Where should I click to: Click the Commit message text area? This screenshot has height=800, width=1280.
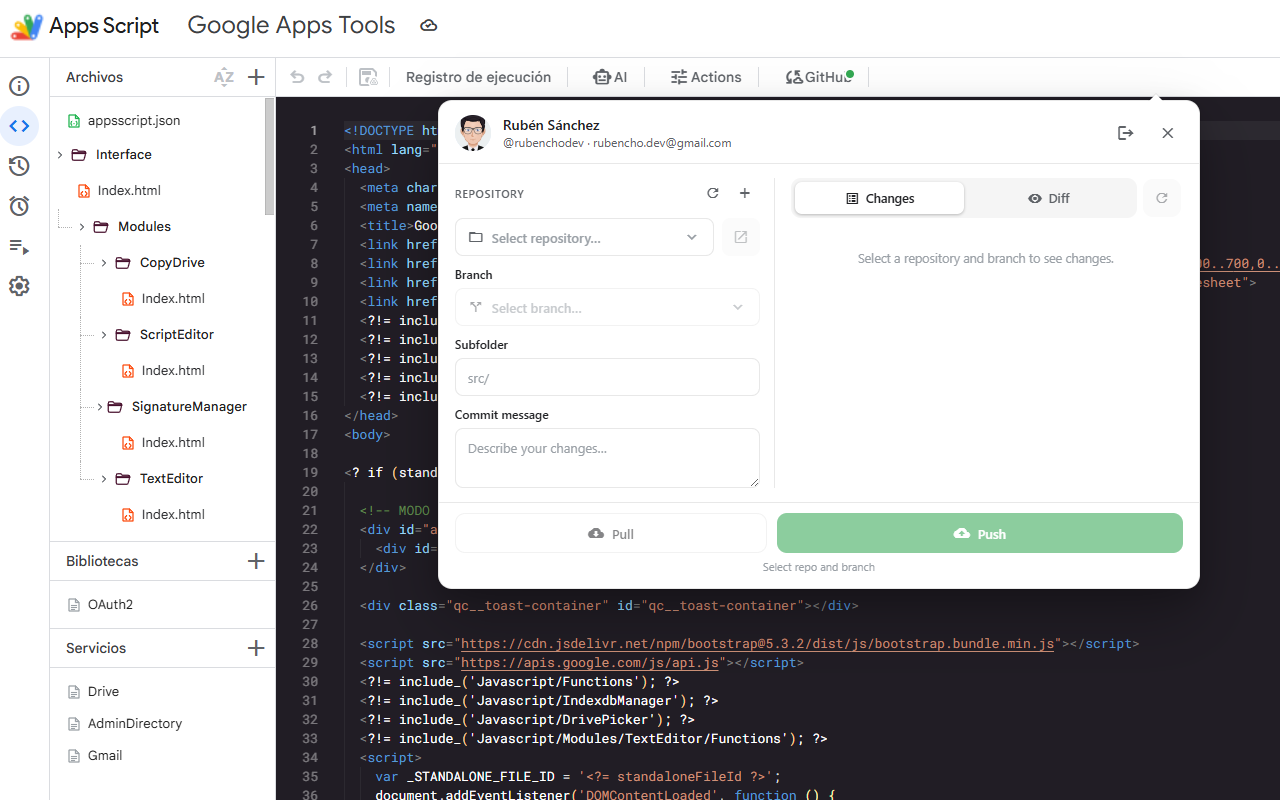pyautogui.click(x=607, y=458)
